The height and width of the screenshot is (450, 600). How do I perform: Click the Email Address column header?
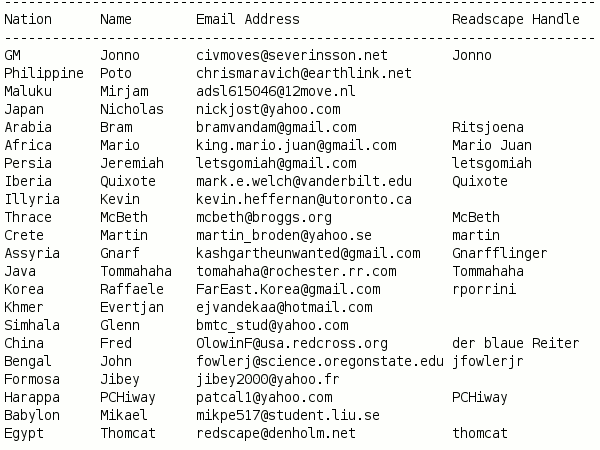click(247, 19)
